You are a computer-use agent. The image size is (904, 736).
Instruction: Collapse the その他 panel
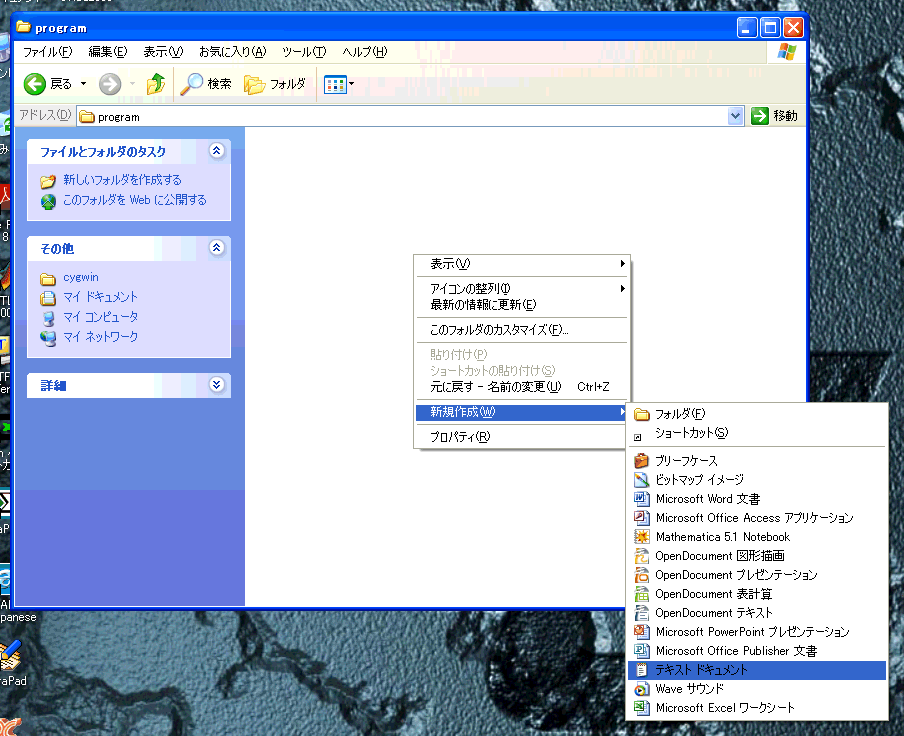tap(216, 248)
